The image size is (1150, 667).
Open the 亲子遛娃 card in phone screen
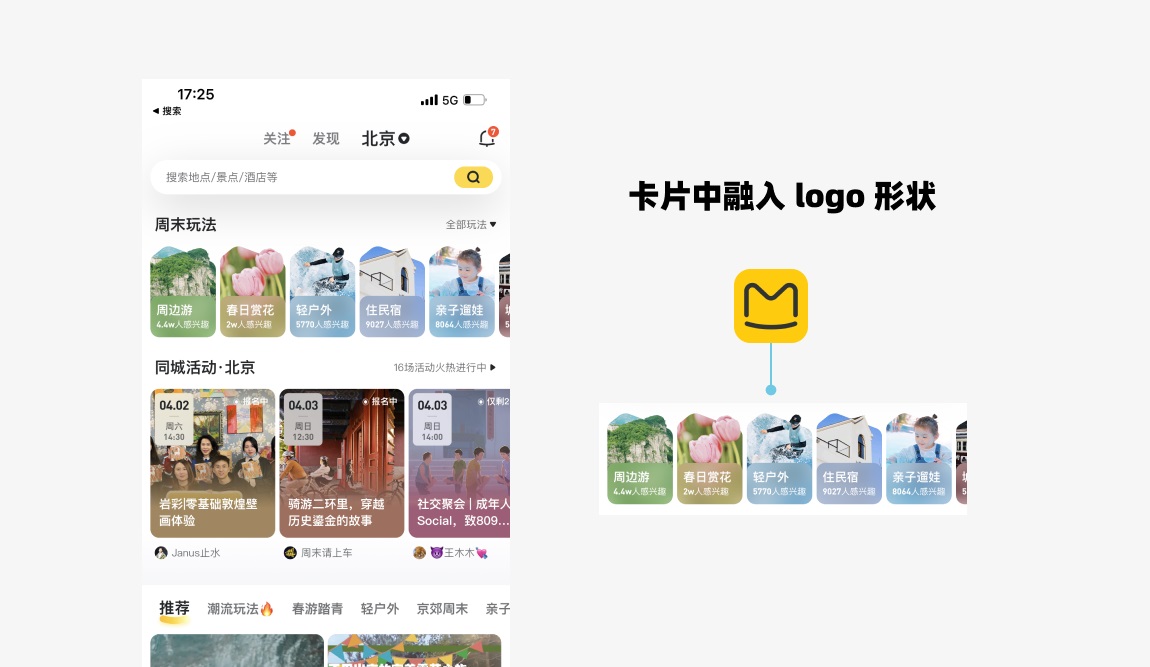[461, 292]
